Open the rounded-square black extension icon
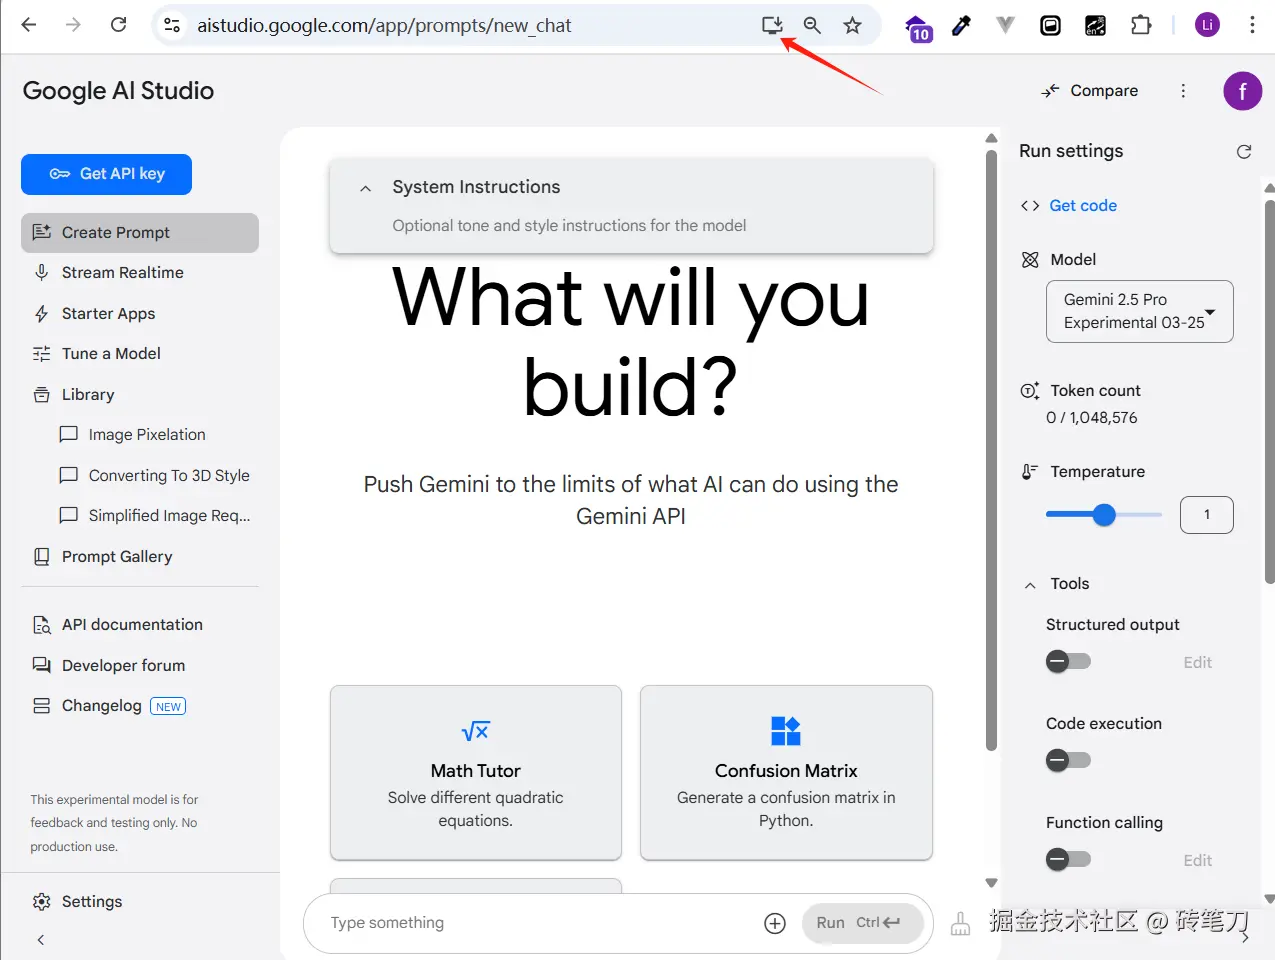Viewport: 1275px width, 960px height. pos(1050,25)
